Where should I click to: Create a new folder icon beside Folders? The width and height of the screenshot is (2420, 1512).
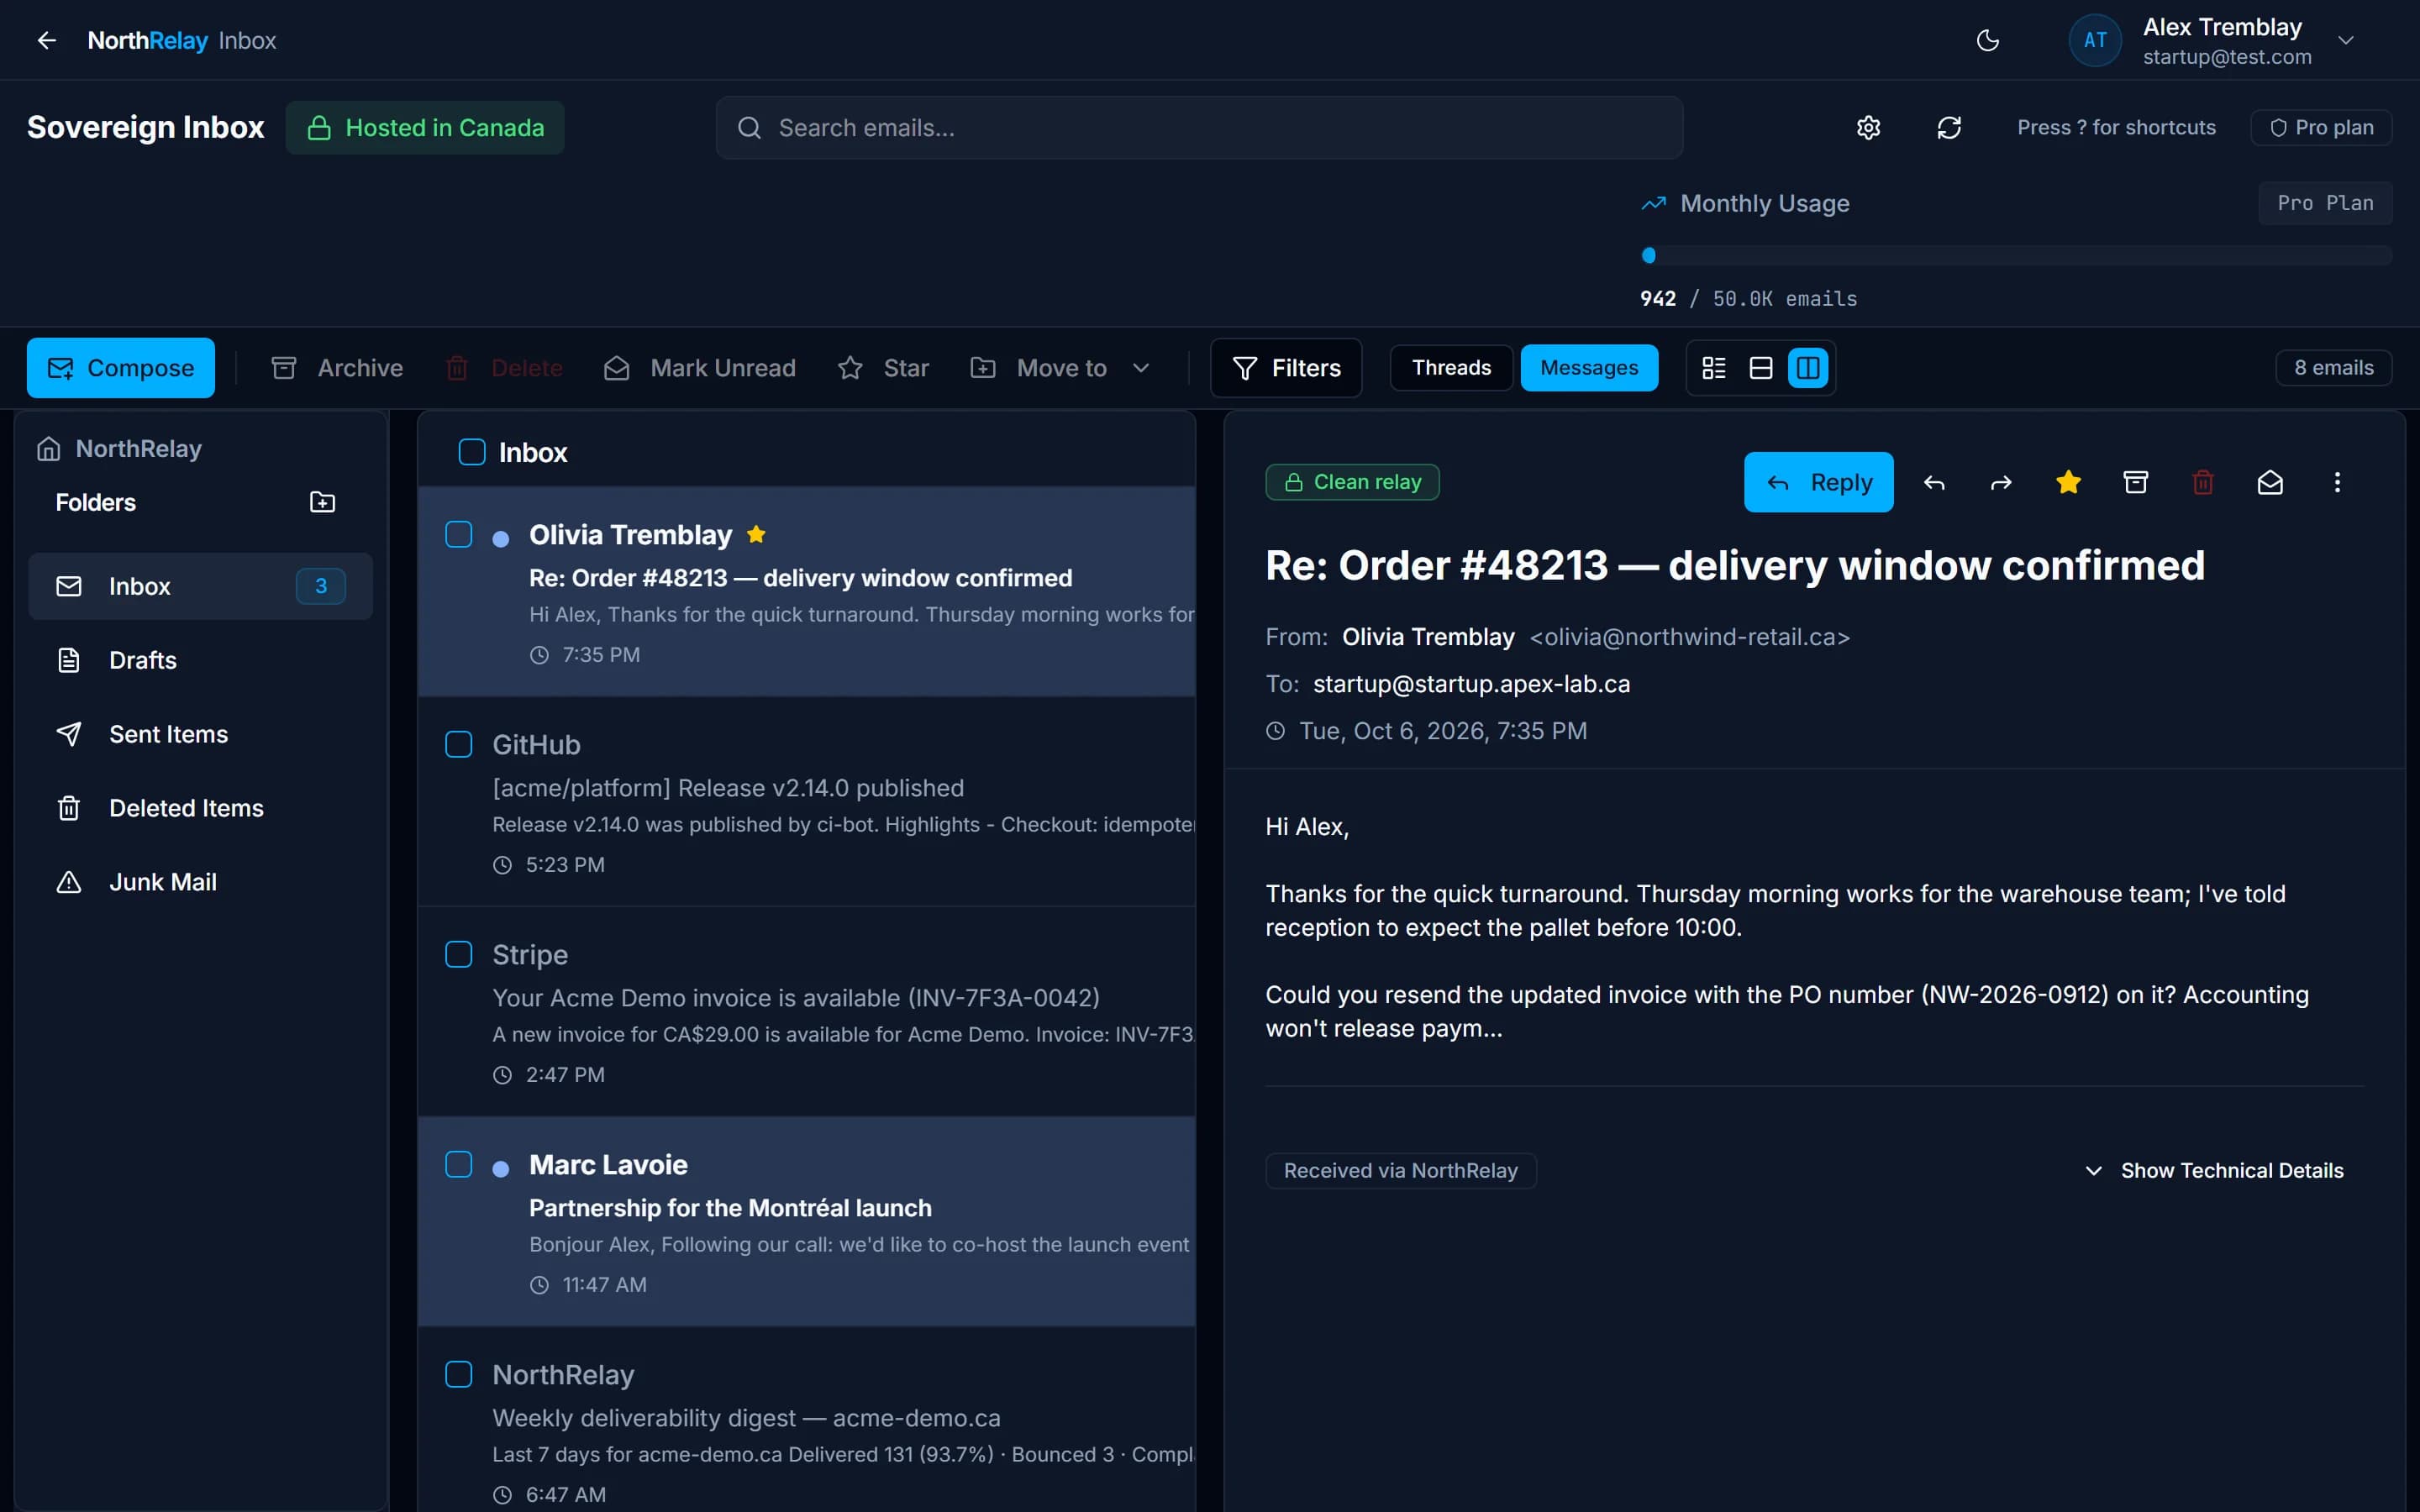tap(322, 502)
